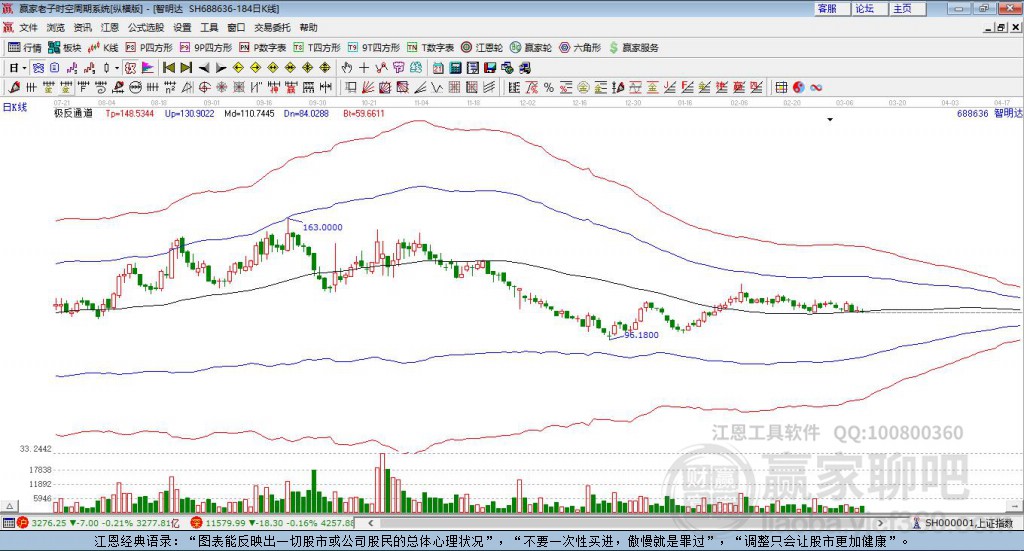Viewport: 1024px width, 551px height.
Task: Open the T四方形 tool
Action: (317, 48)
